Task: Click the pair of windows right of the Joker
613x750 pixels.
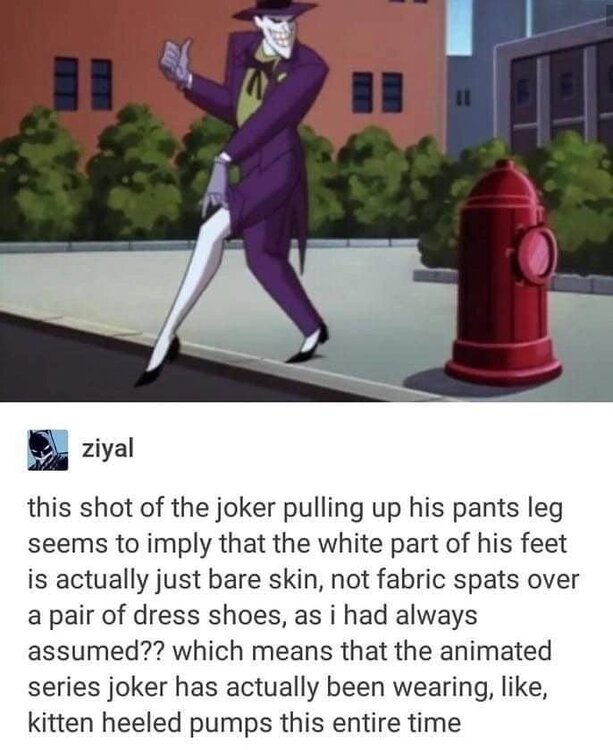Action: coord(377,92)
